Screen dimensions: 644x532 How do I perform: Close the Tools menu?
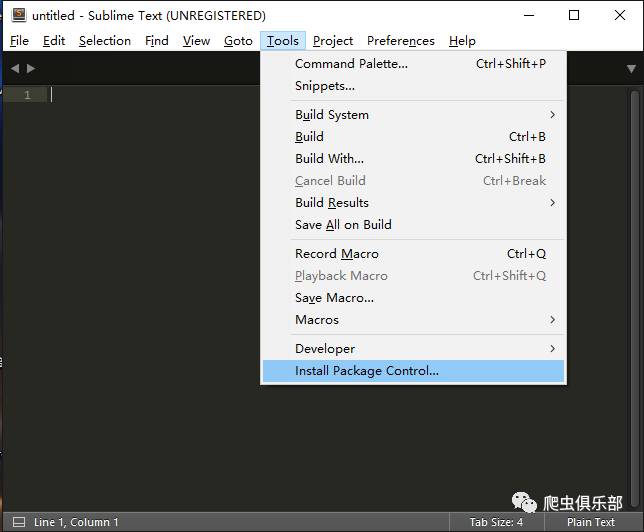[x=283, y=41]
